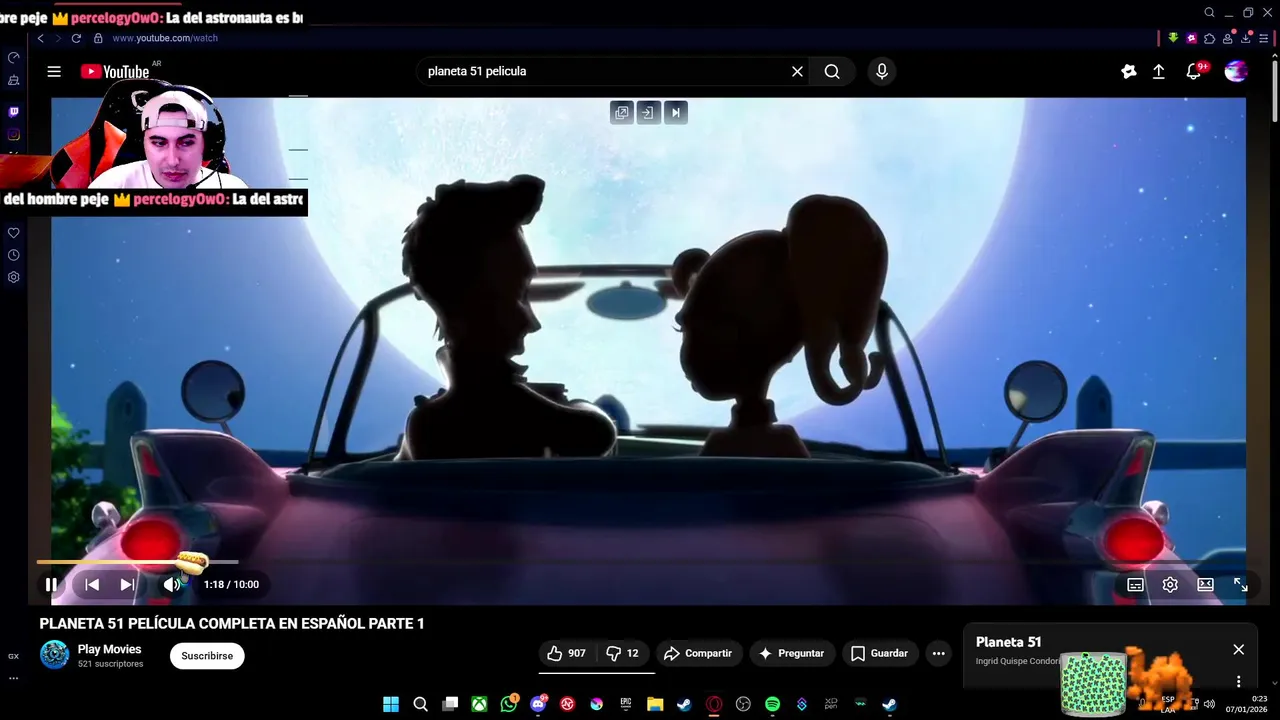1280x720 pixels.
Task: Open the player settings gear
Action: click(x=1170, y=585)
